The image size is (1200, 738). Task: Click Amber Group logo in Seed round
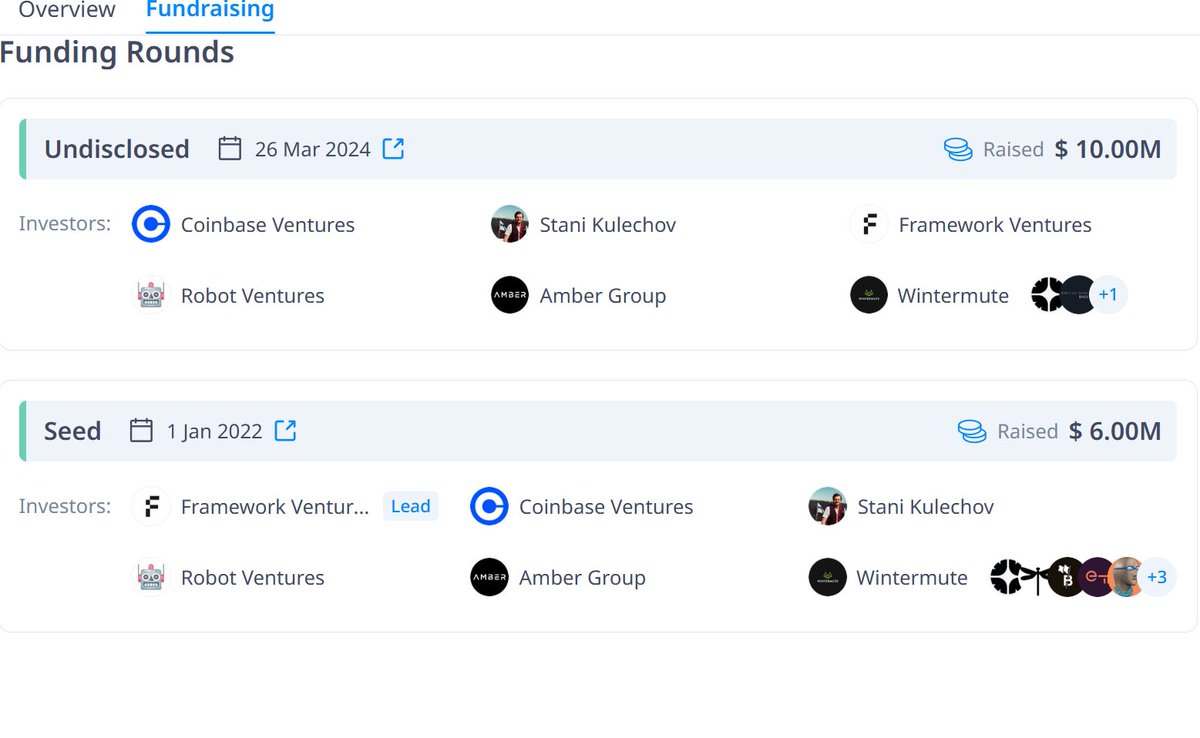(489, 578)
